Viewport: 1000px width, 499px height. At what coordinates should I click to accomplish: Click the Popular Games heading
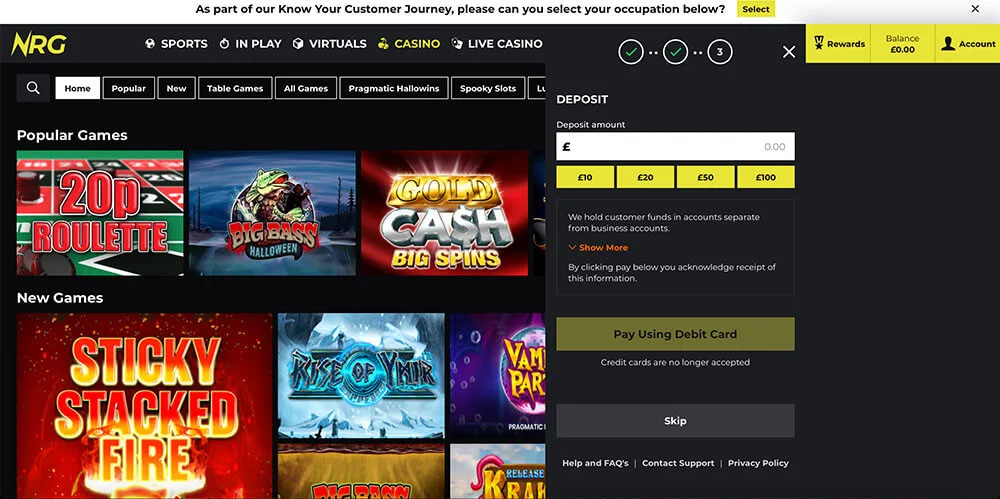tap(72, 135)
